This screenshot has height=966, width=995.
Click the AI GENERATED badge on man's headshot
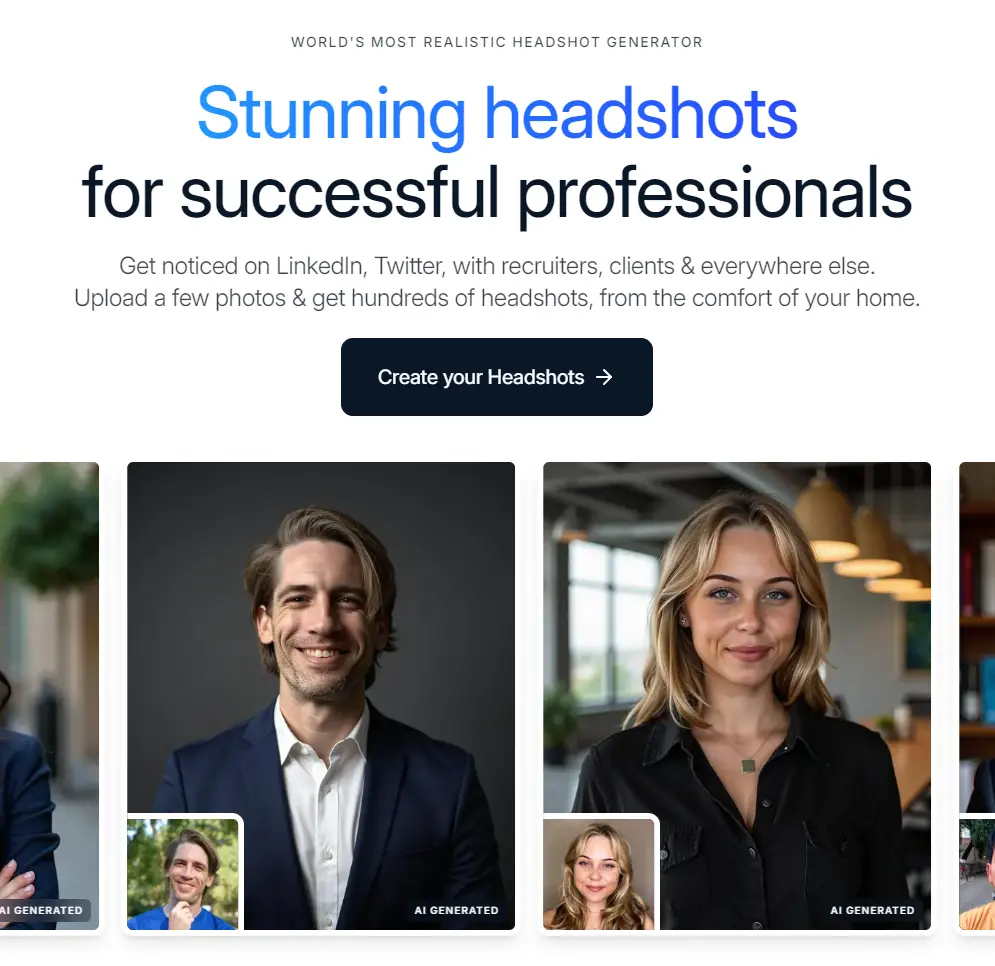click(456, 910)
